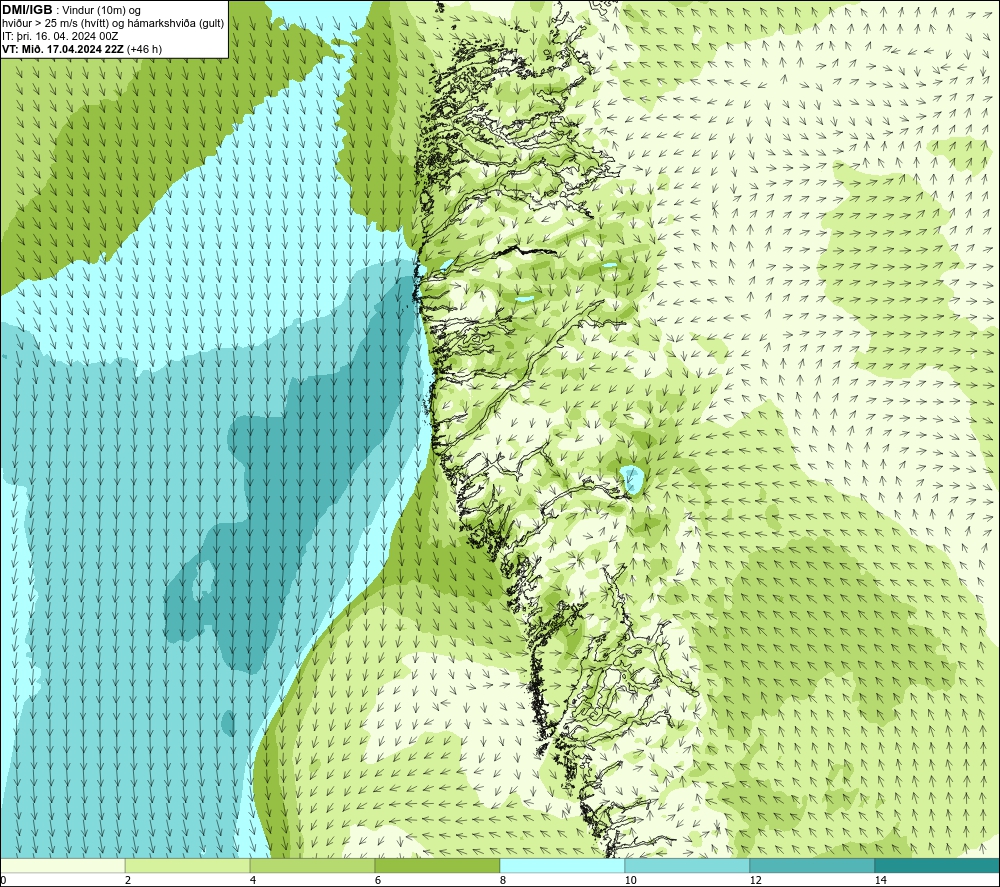Click the 10–12 m/s turquoise legend swatch
This screenshot has width=1000, height=887.
click(x=688, y=865)
